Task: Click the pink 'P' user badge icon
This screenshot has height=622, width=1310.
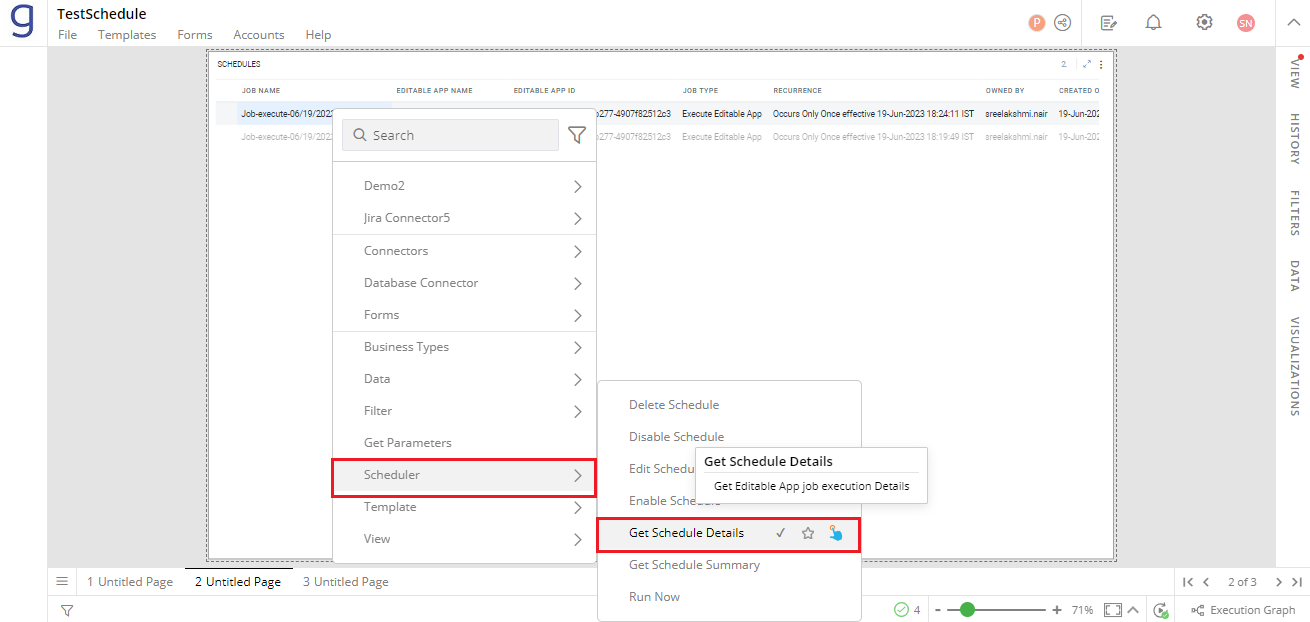Action: pyautogui.click(x=1037, y=22)
